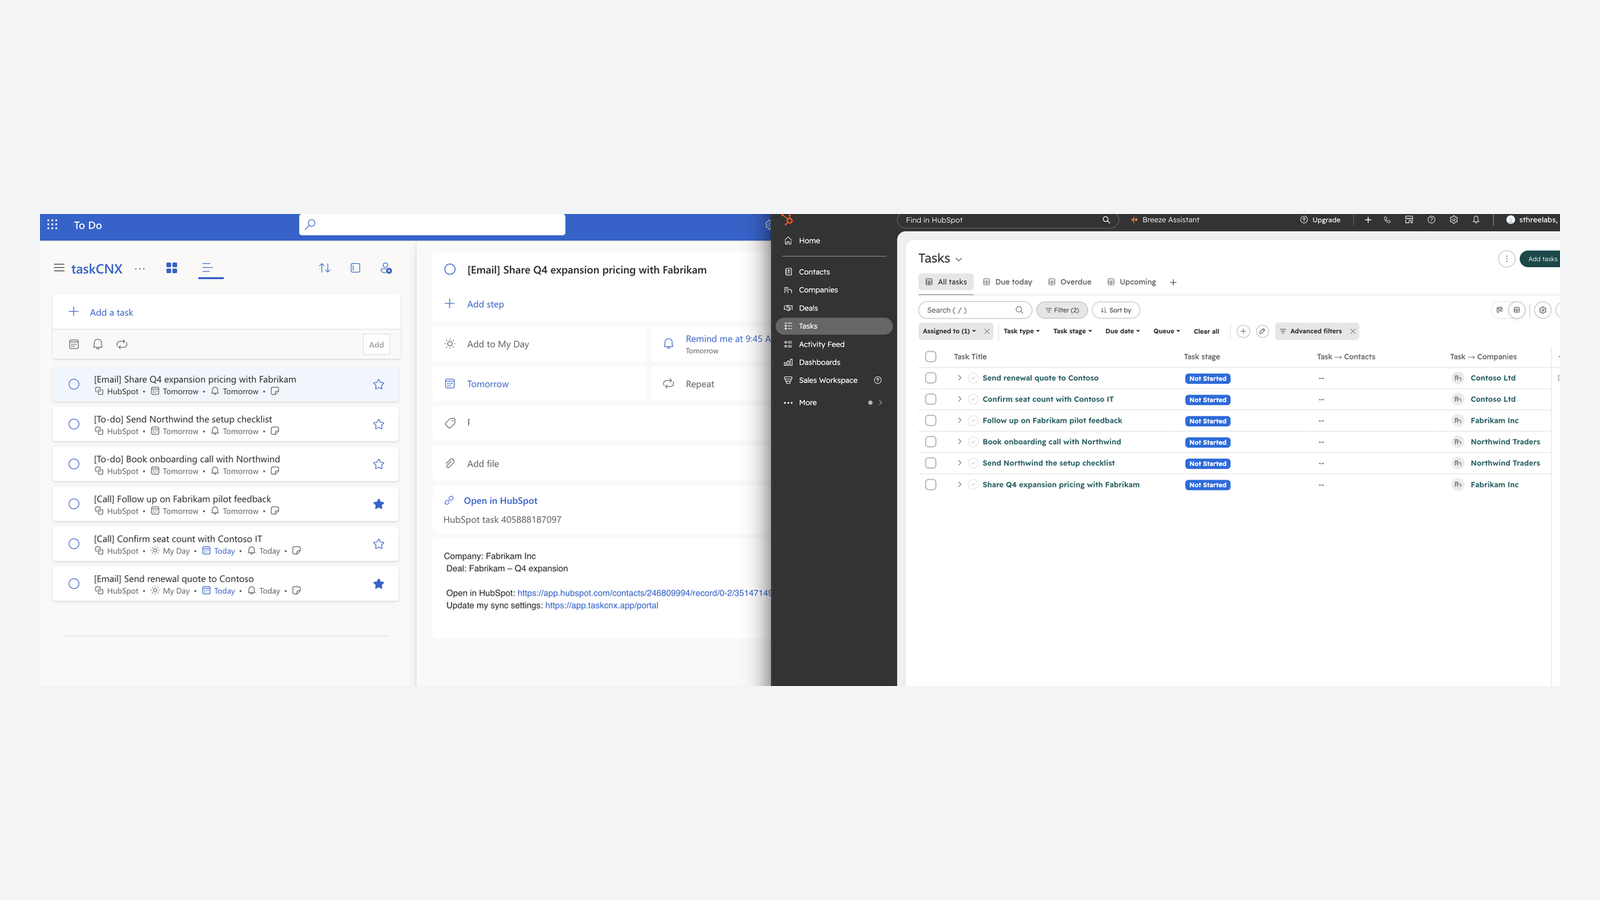
Task: Click the Sort by button in HubSpot
Action: point(1116,310)
